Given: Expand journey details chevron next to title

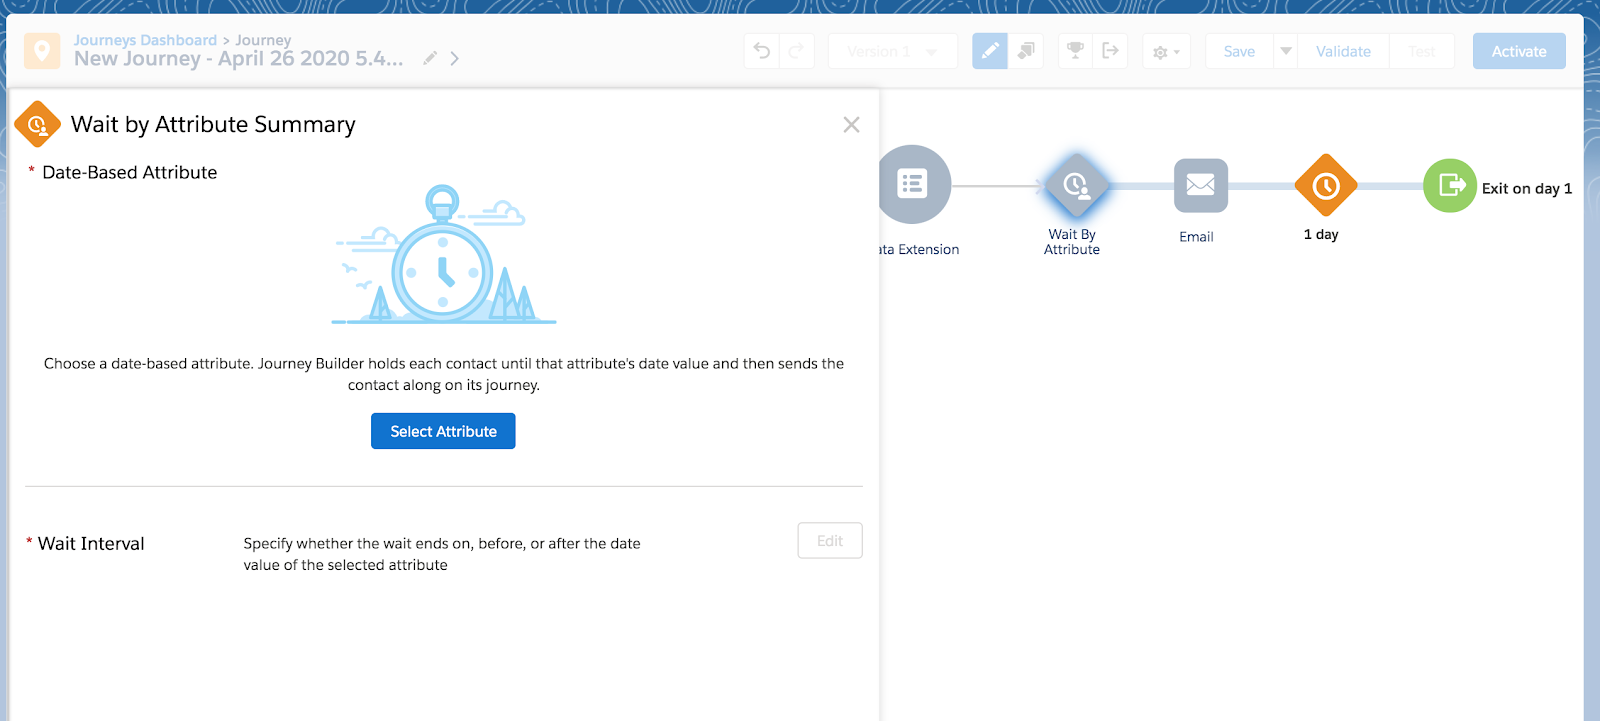Looking at the screenshot, I should (x=455, y=58).
